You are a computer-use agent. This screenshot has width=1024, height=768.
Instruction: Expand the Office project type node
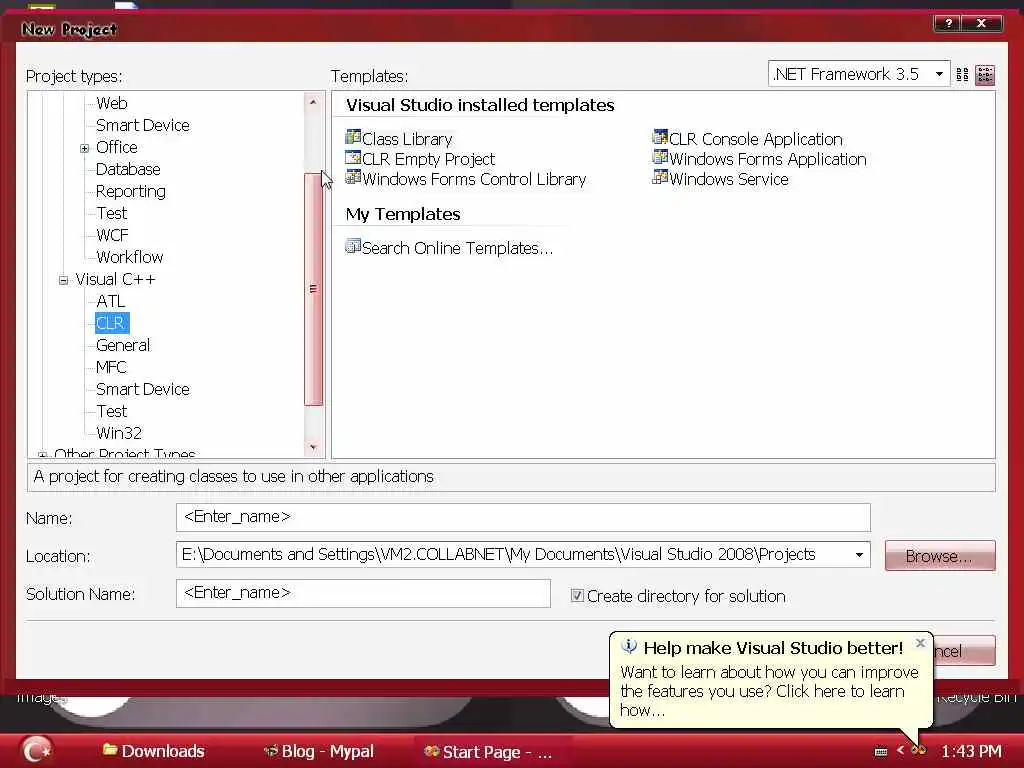tap(84, 148)
